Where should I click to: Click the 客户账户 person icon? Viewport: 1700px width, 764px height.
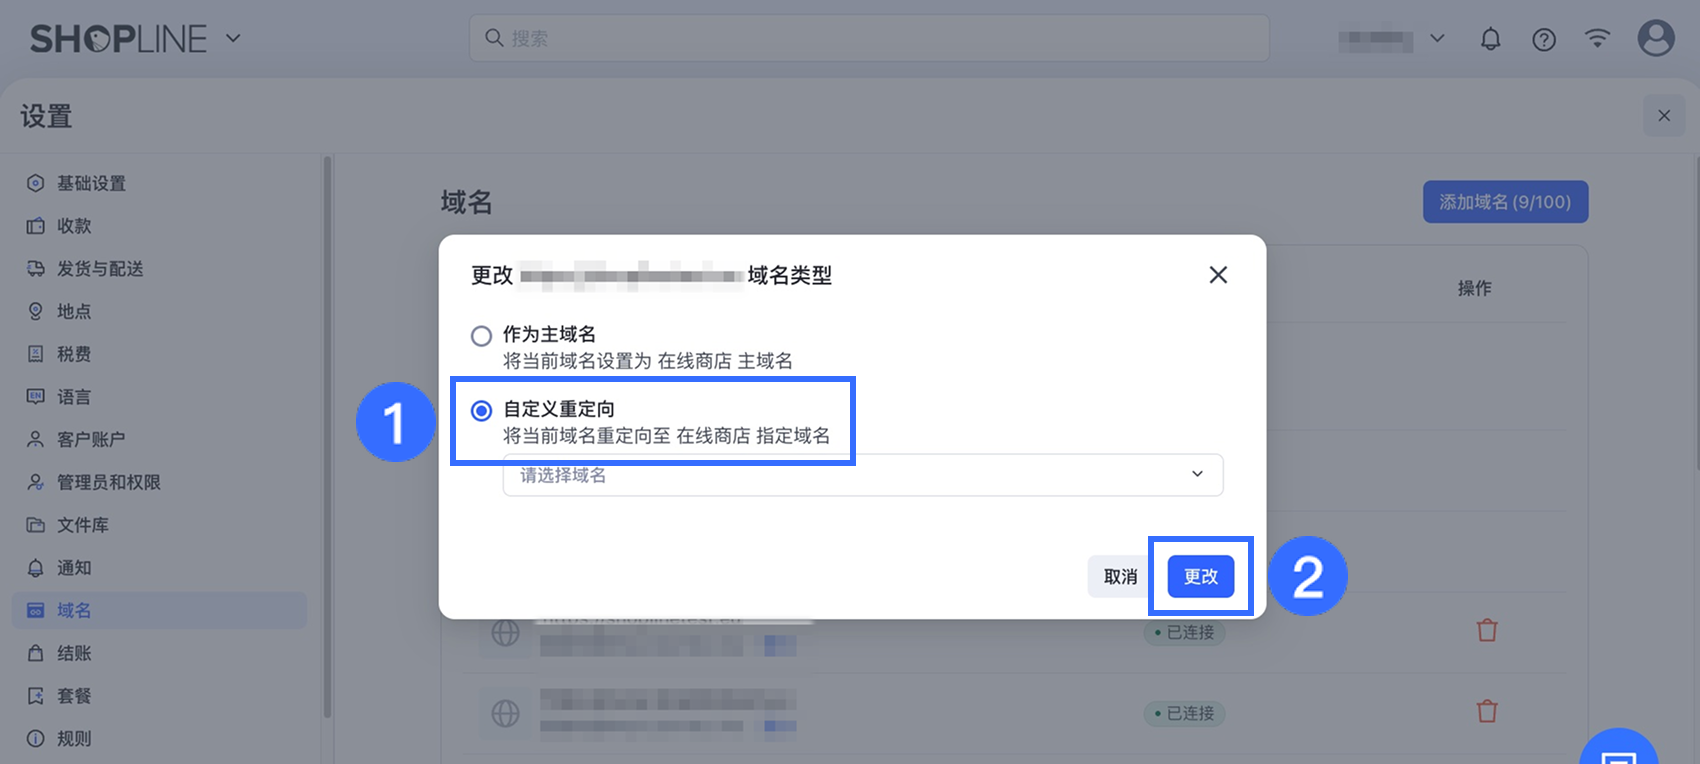(35, 439)
